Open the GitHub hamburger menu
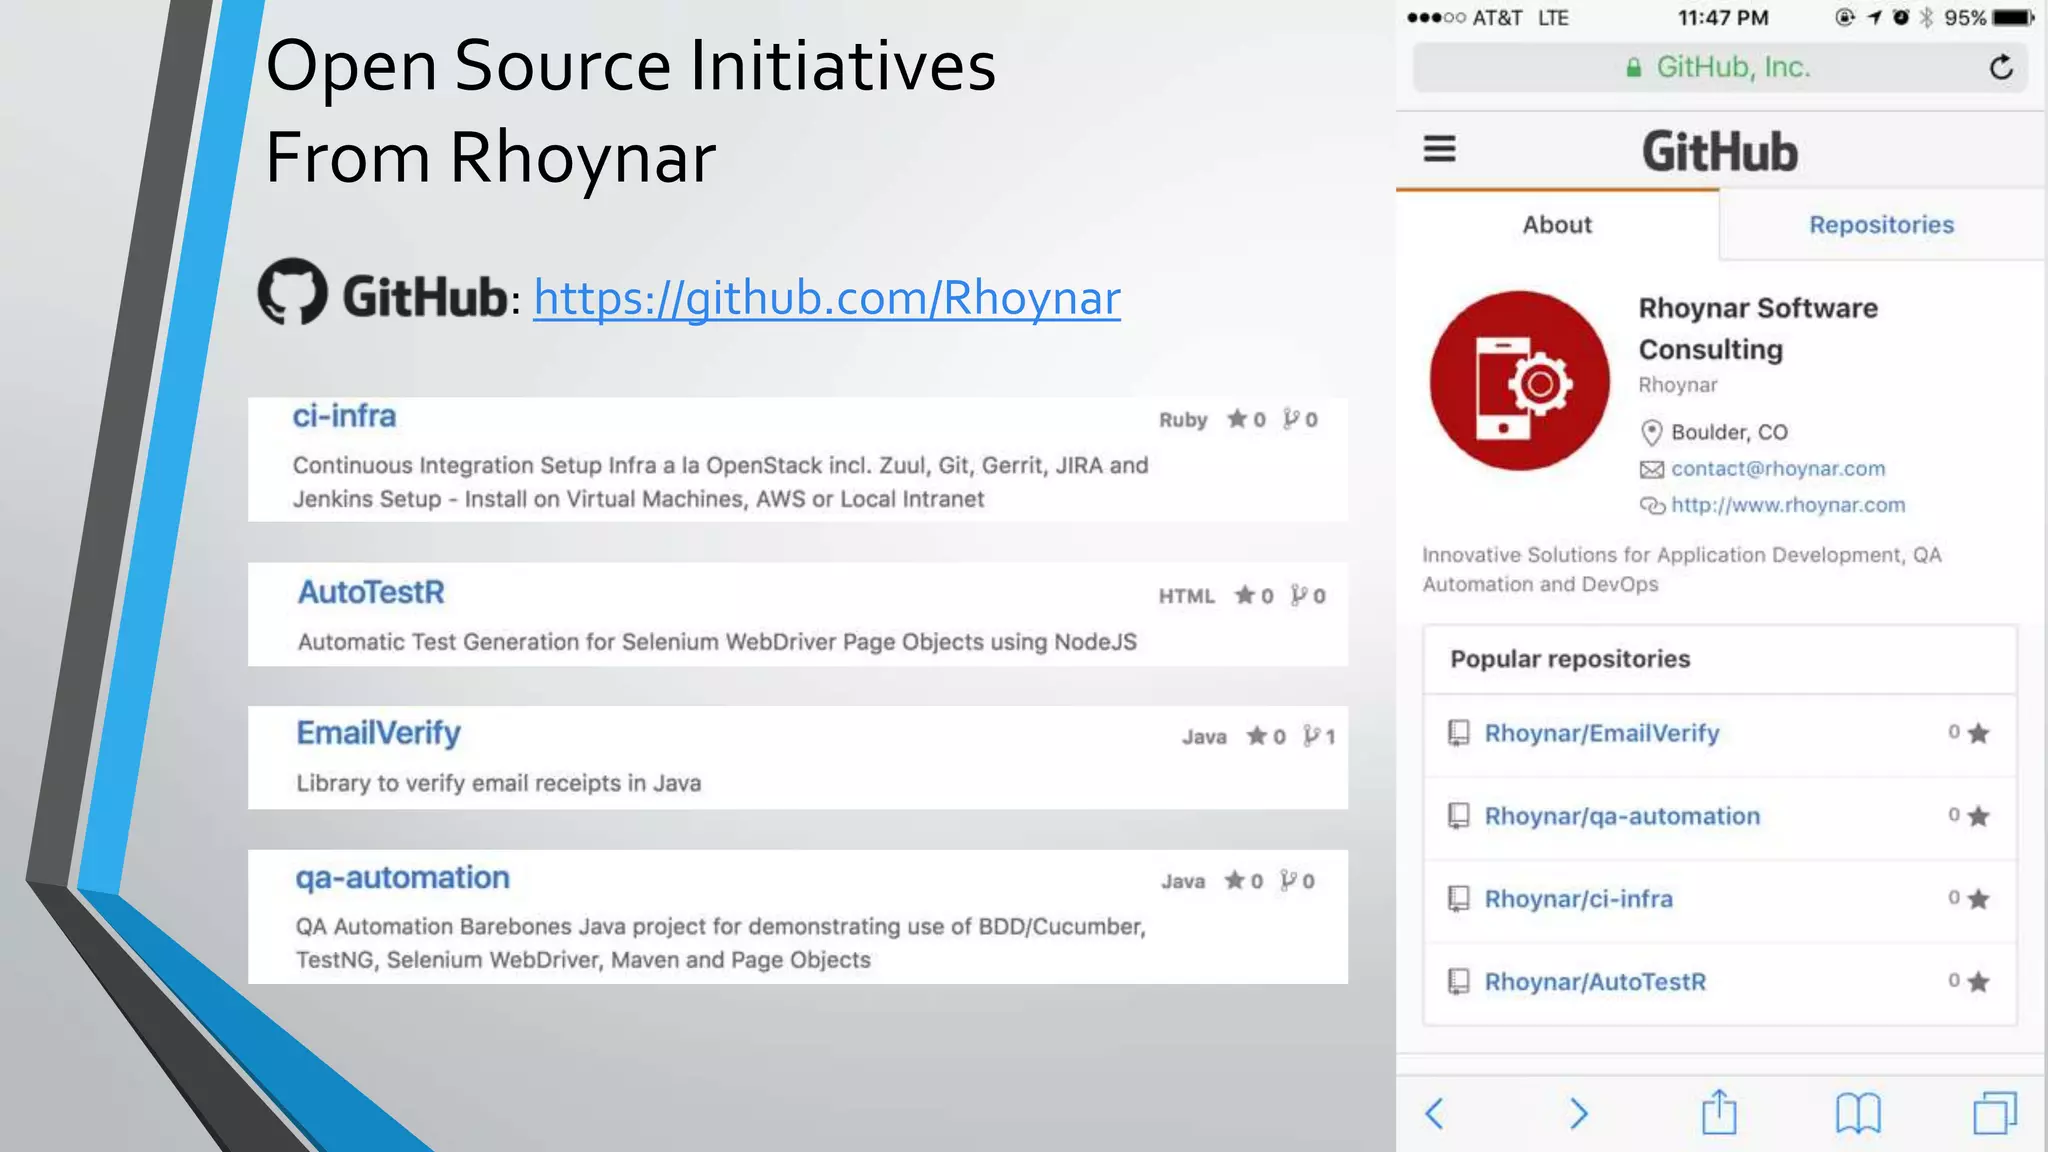 (x=1439, y=150)
